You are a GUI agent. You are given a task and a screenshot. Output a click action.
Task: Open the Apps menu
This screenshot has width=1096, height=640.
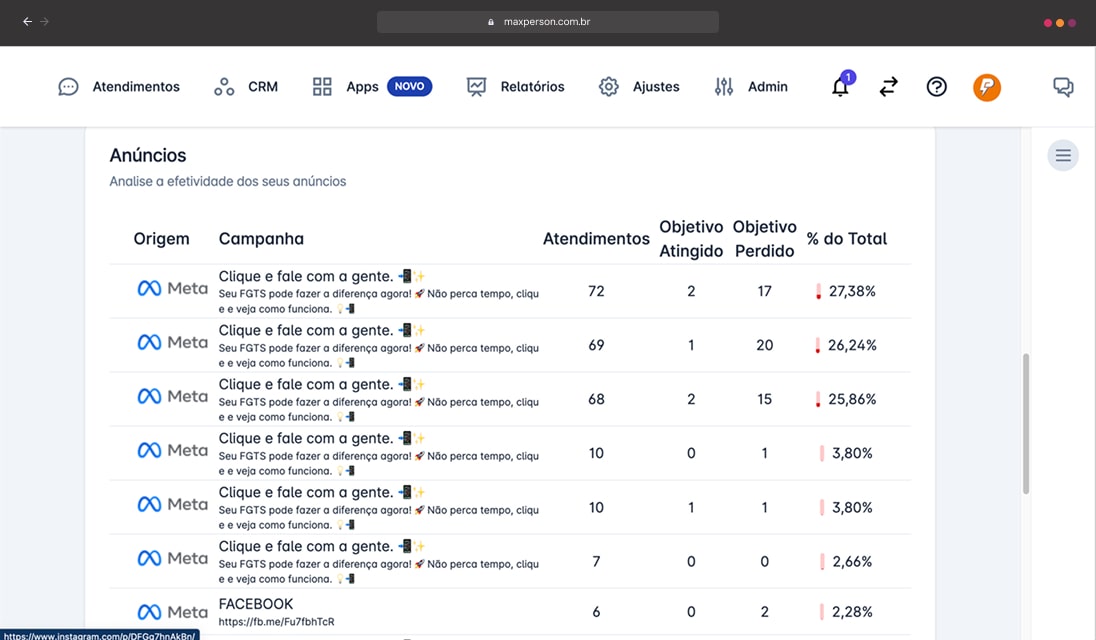click(x=346, y=87)
